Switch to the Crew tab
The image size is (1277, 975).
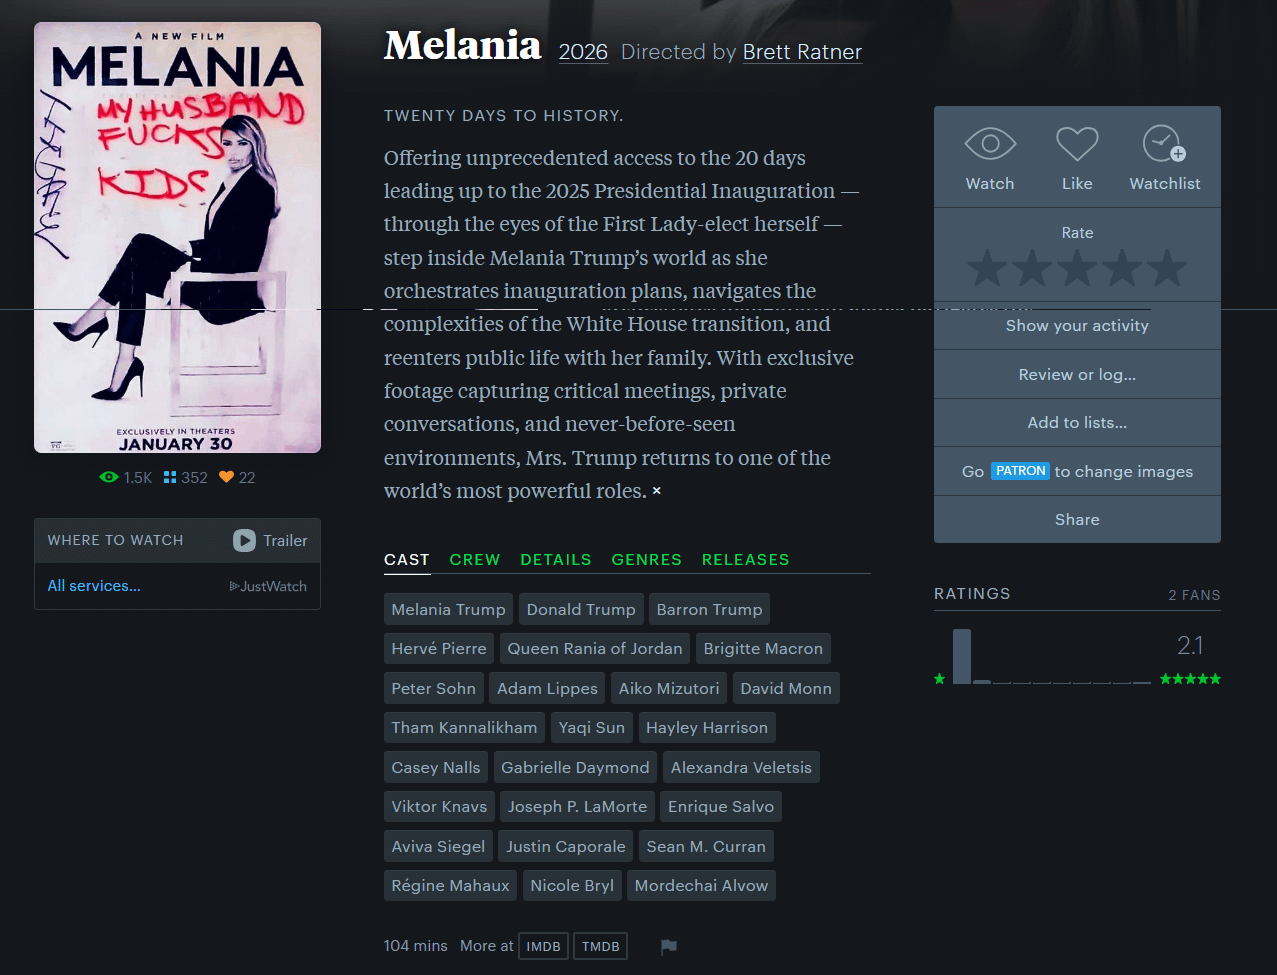[x=475, y=560]
